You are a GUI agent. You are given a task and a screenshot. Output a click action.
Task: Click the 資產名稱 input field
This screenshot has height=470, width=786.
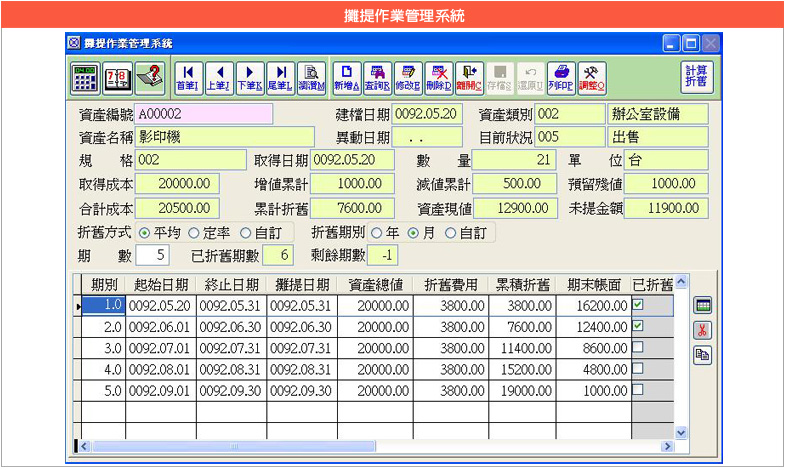pyautogui.click(x=224, y=137)
